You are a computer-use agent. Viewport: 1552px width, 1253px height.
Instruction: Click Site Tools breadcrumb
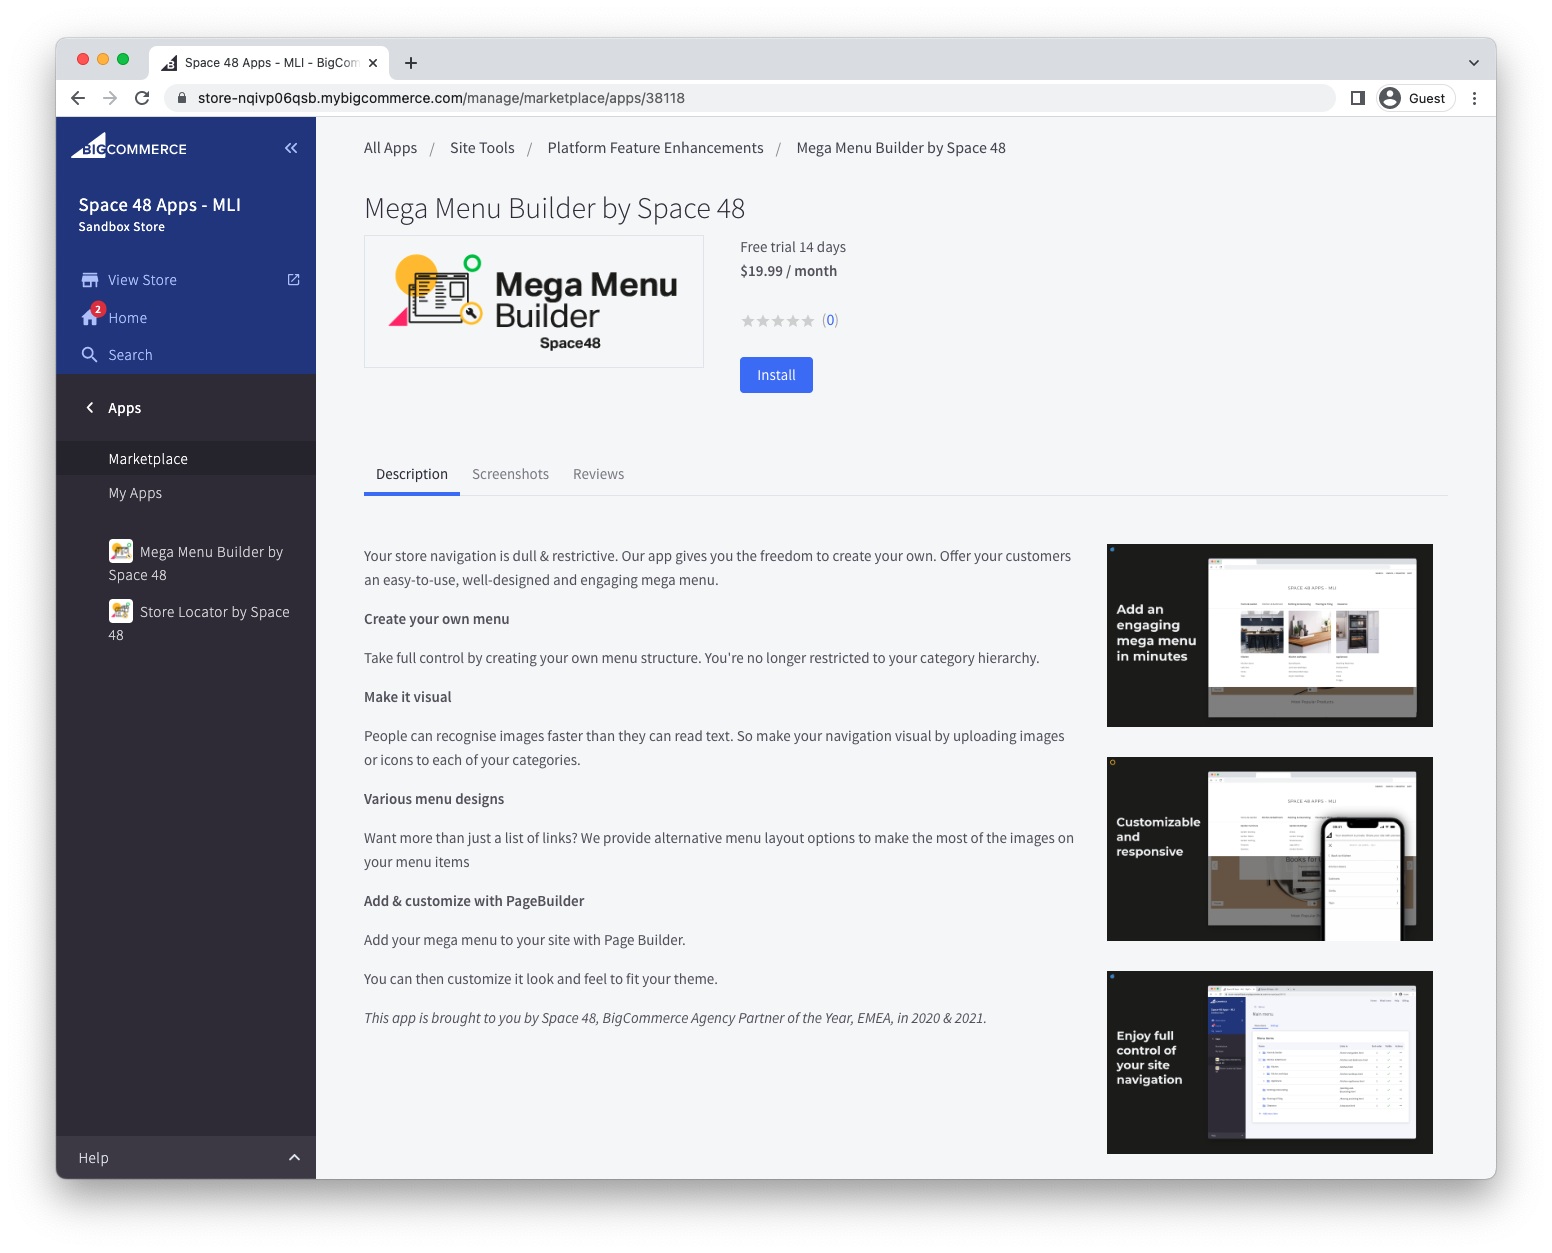(x=482, y=148)
